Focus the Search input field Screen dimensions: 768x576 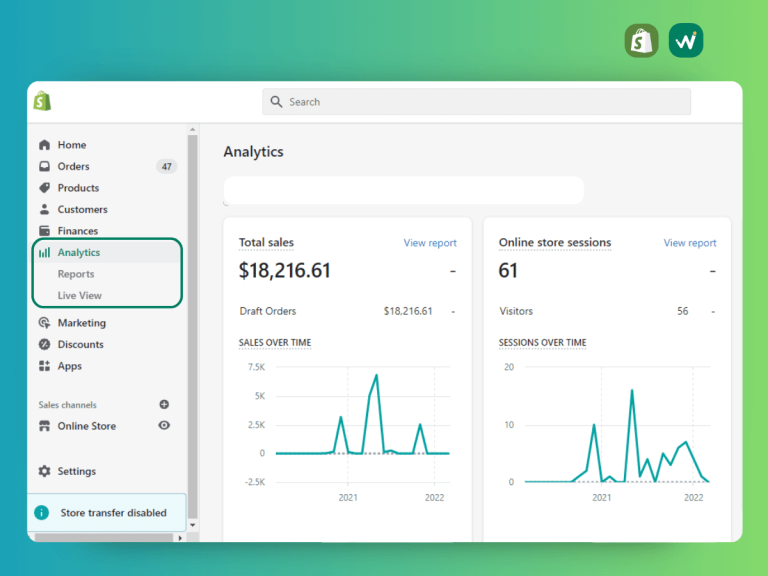(477, 101)
